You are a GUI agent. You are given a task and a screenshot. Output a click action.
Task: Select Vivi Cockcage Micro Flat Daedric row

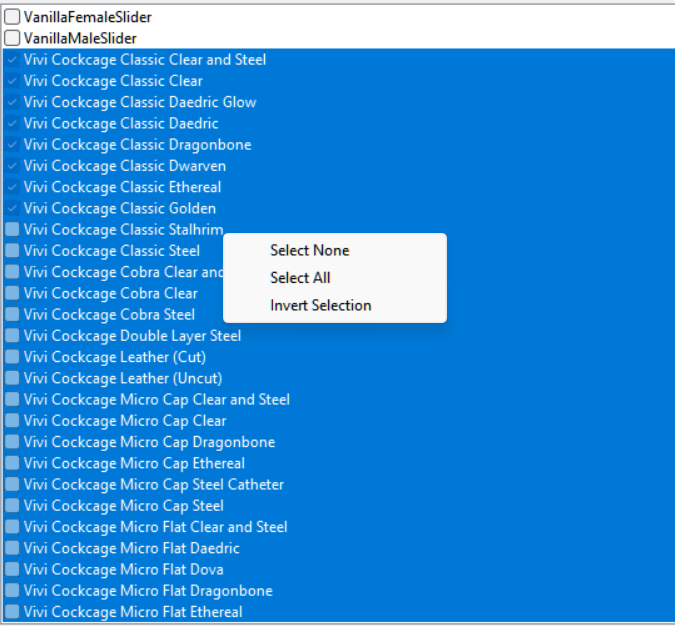click(x=131, y=548)
